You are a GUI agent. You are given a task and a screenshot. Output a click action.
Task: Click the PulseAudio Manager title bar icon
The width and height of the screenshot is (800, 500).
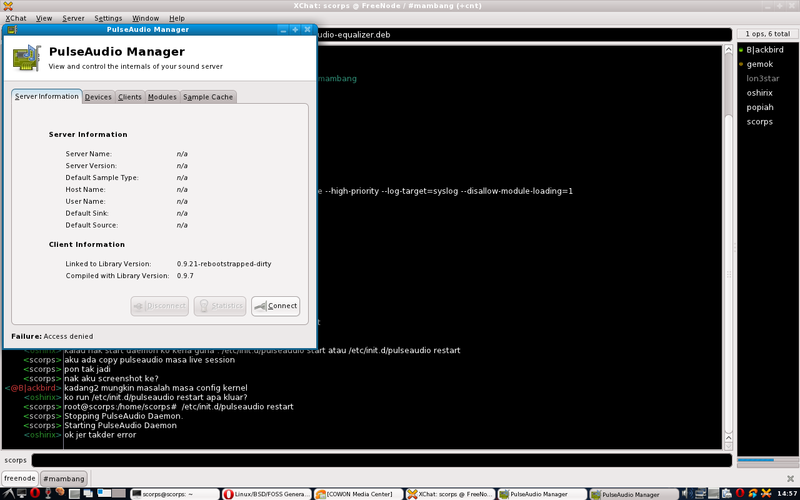[x=11, y=29]
